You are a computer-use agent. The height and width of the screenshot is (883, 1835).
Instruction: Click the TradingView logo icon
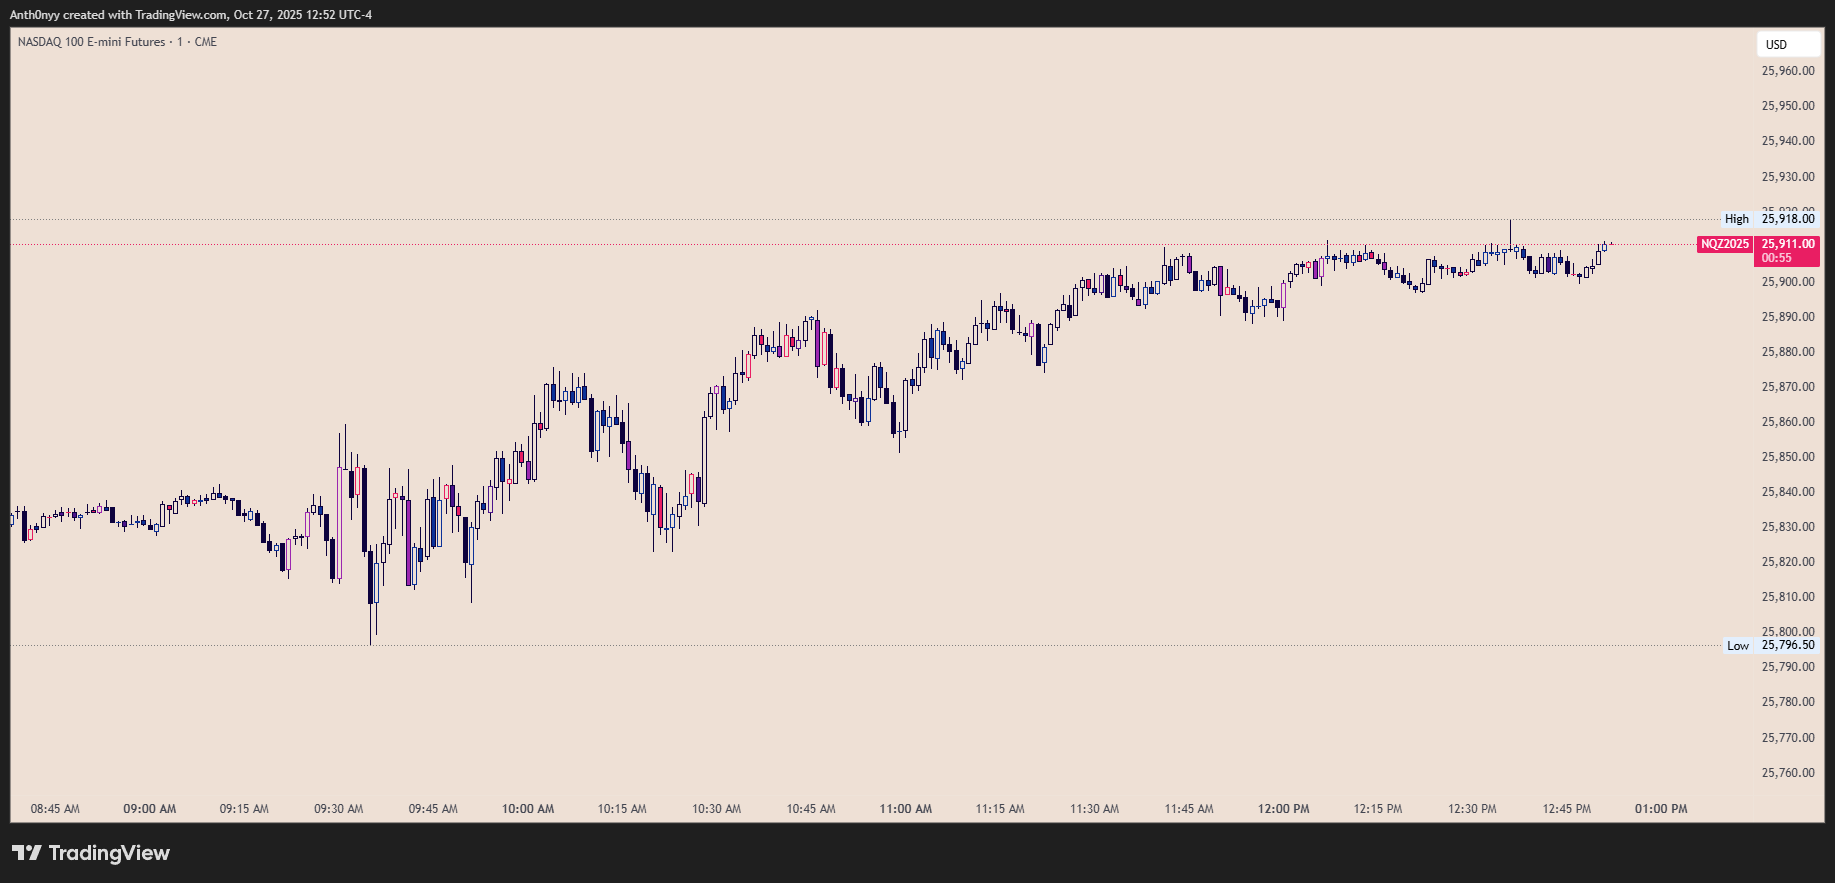click(x=27, y=853)
